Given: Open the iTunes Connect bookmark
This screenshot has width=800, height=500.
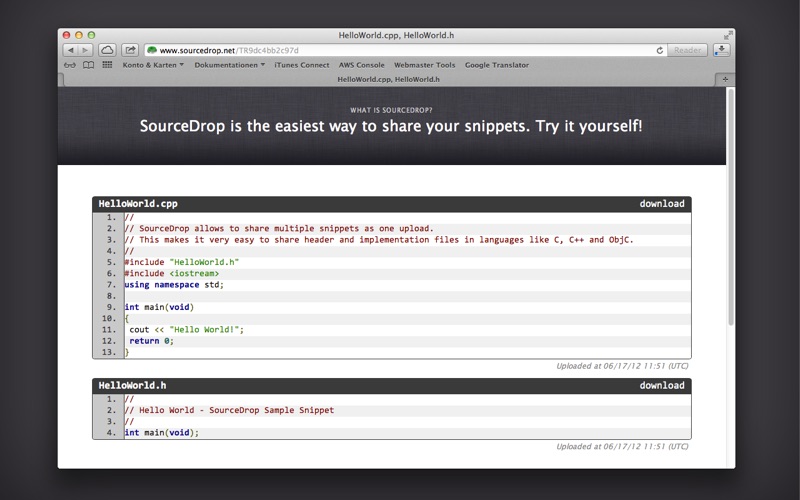Looking at the screenshot, I should 302,65.
